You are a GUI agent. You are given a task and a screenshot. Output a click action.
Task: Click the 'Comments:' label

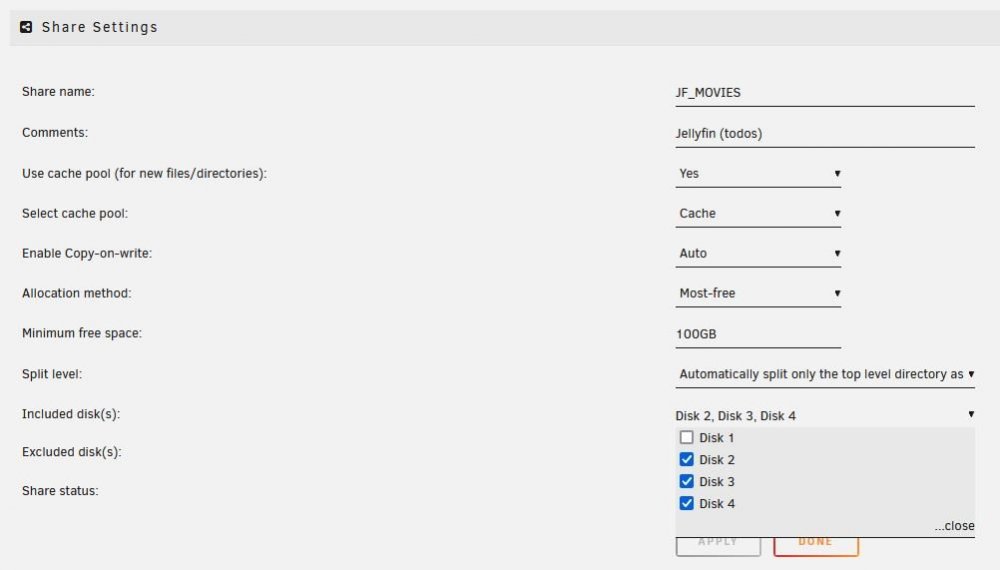click(x=55, y=133)
